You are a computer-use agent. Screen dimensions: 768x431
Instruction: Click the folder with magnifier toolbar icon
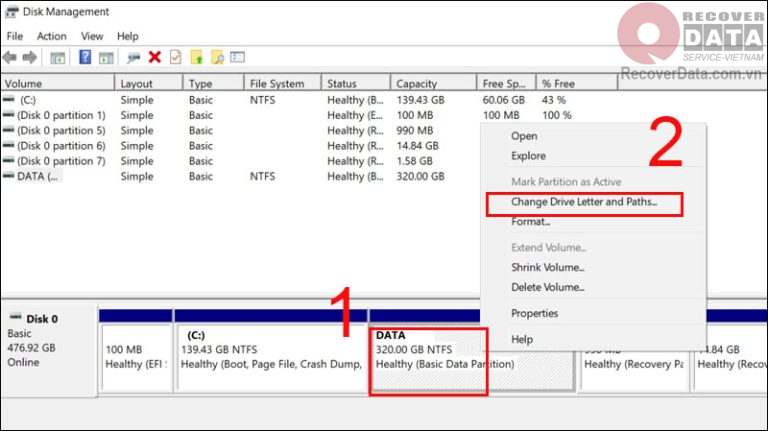(x=218, y=57)
